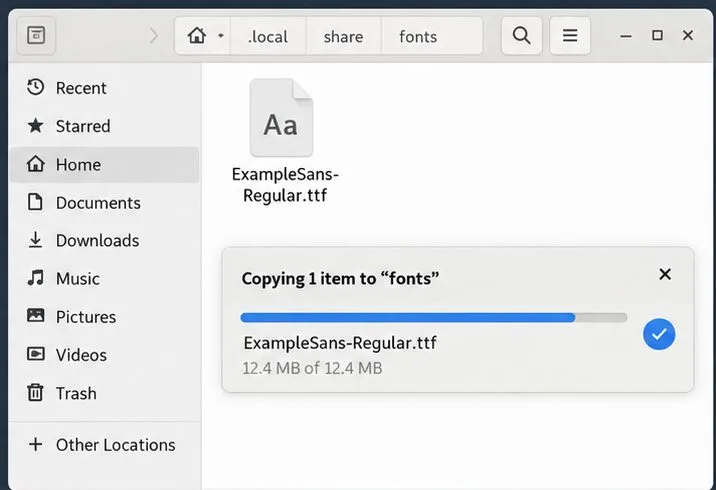Open search with the magnifier icon

pyautogui.click(x=521, y=35)
